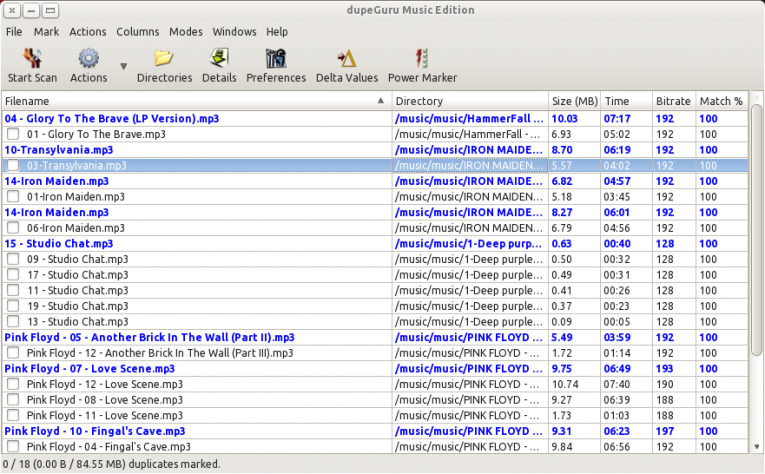
Task: Click the duplicates marked status bar text
Action: [111, 464]
